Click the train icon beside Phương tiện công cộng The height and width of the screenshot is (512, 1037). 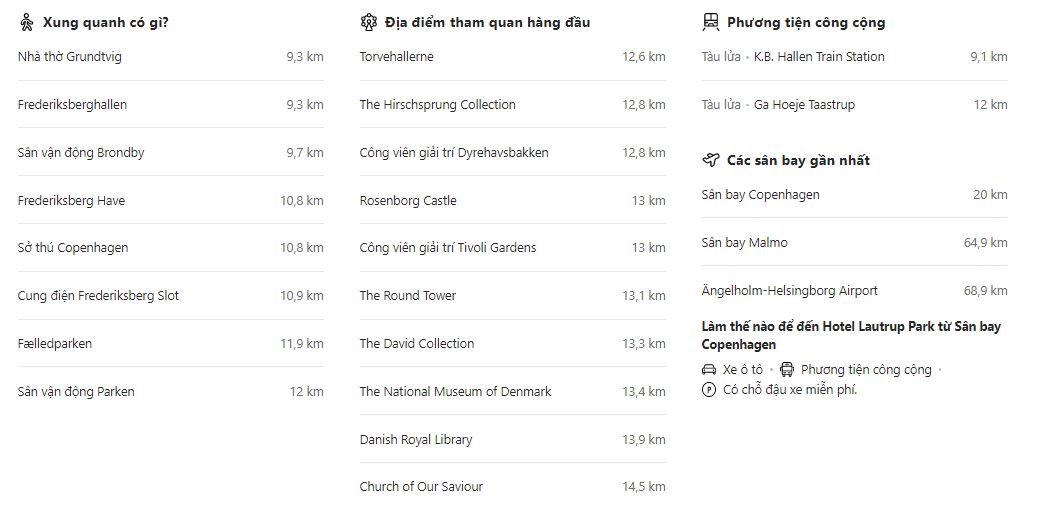point(710,22)
